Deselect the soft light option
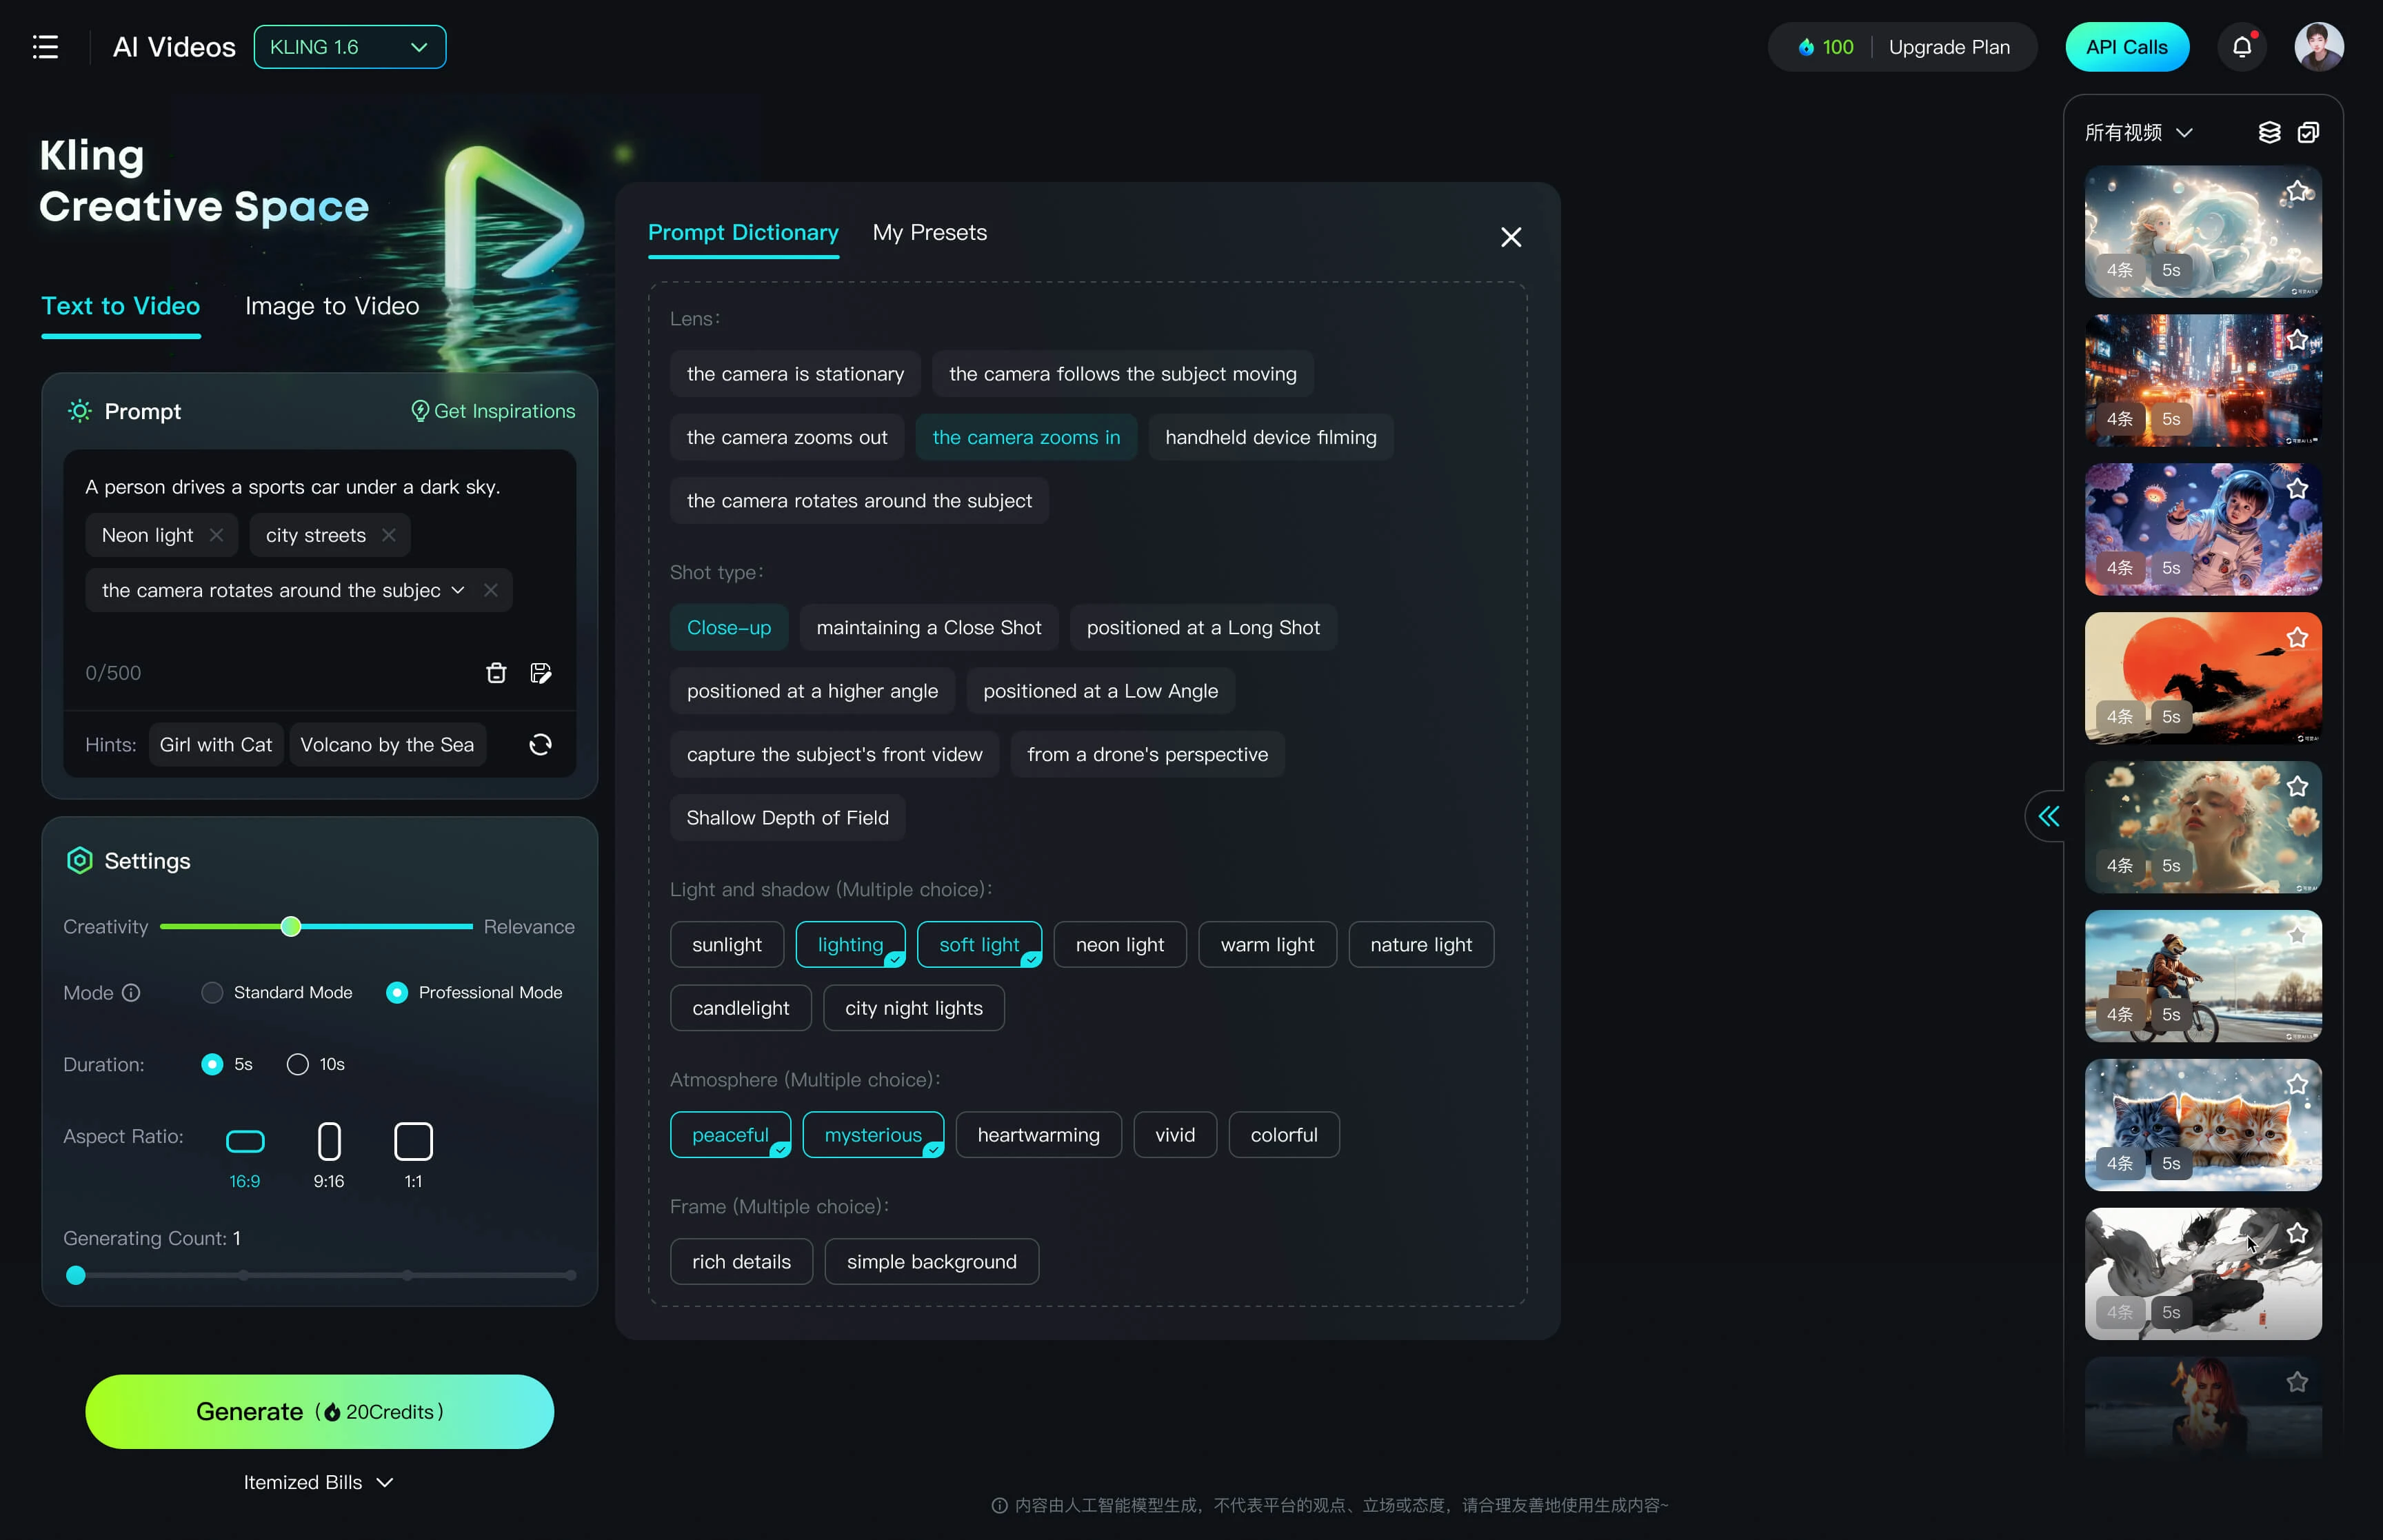 point(979,945)
